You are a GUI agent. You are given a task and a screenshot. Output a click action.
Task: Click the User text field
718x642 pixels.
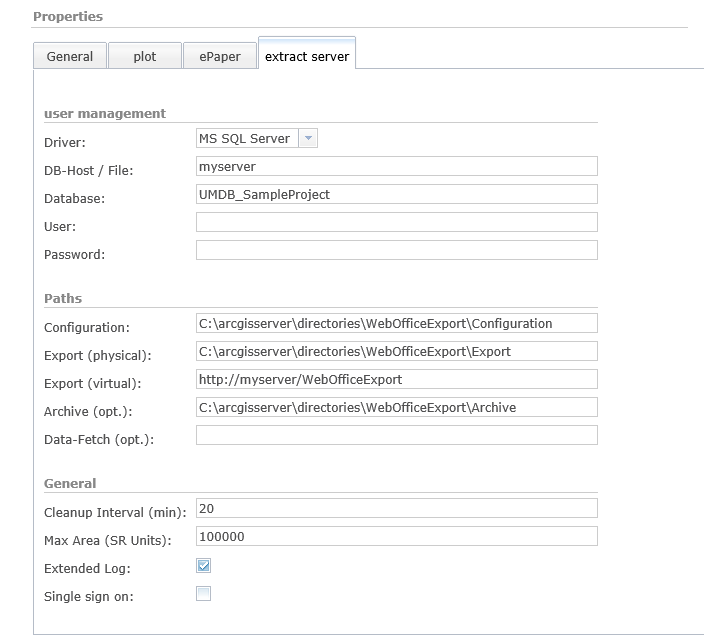coord(396,222)
